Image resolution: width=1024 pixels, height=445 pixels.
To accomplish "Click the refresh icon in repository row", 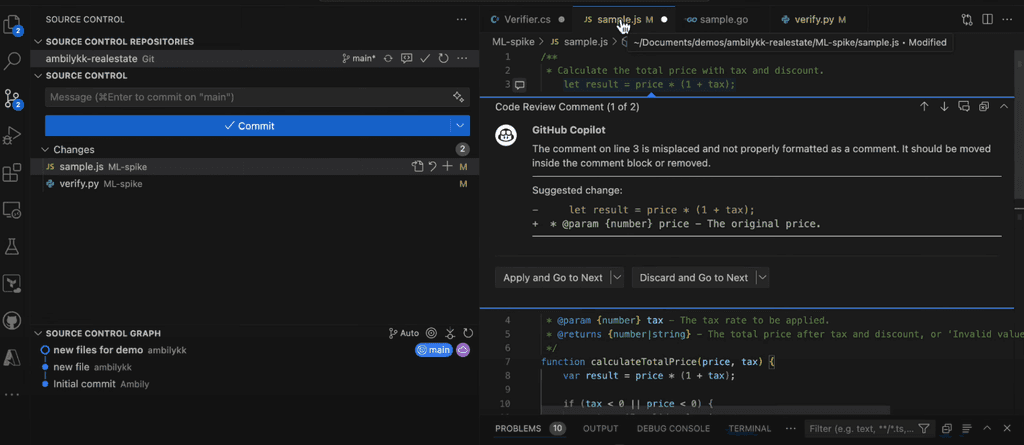I will coord(443,58).
